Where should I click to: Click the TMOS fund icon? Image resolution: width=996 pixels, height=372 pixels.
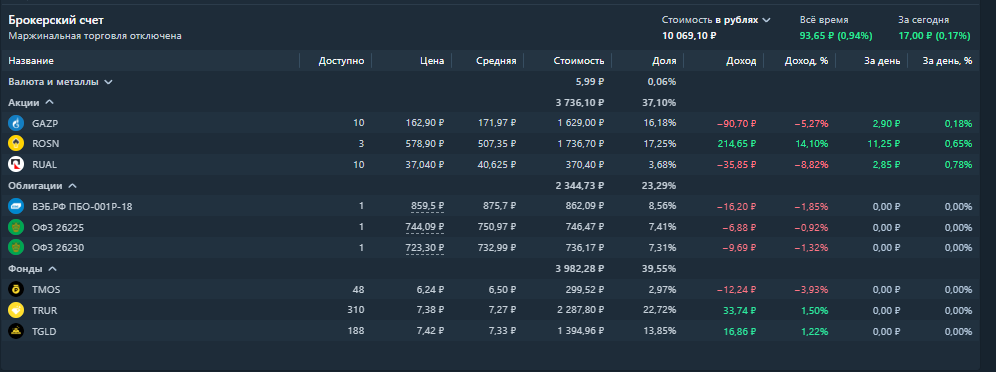(x=16, y=289)
